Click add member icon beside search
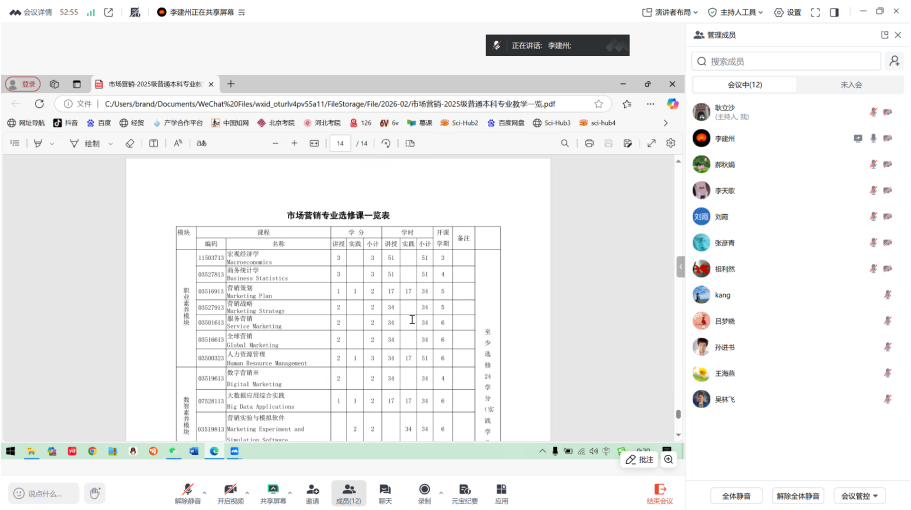The image size is (911, 510). pos(893,62)
